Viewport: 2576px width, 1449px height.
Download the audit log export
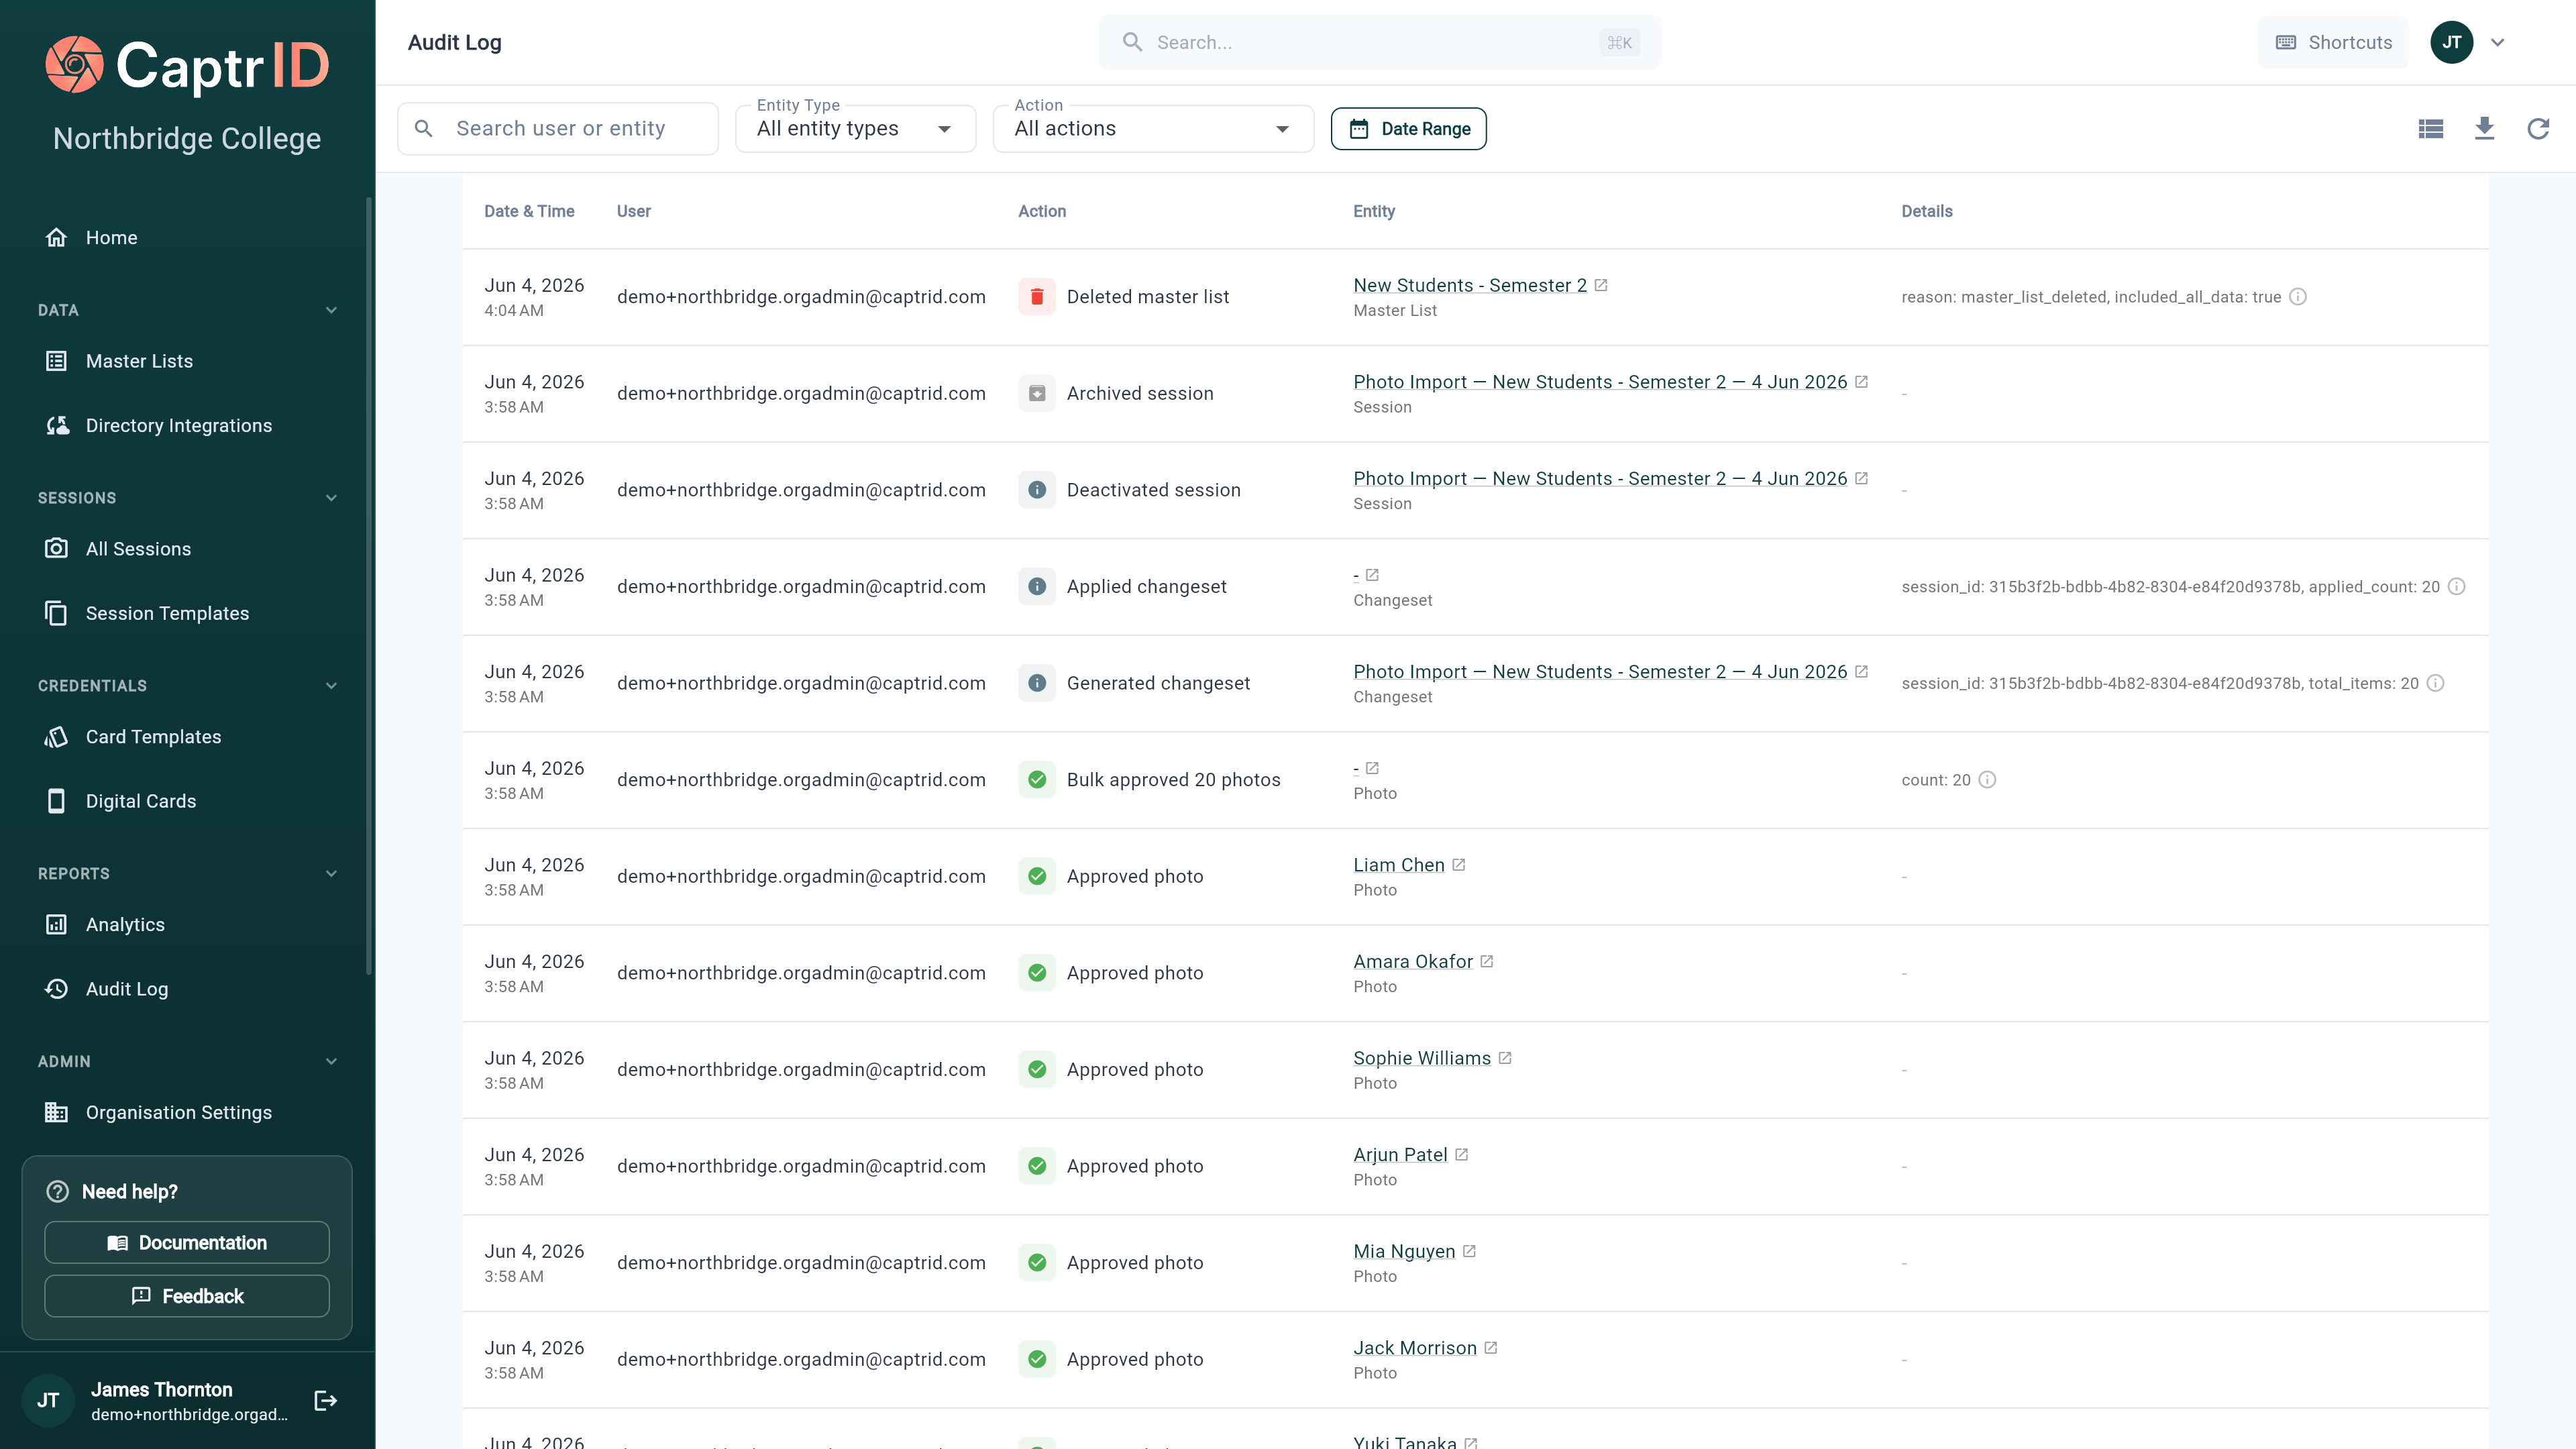[x=2484, y=128]
